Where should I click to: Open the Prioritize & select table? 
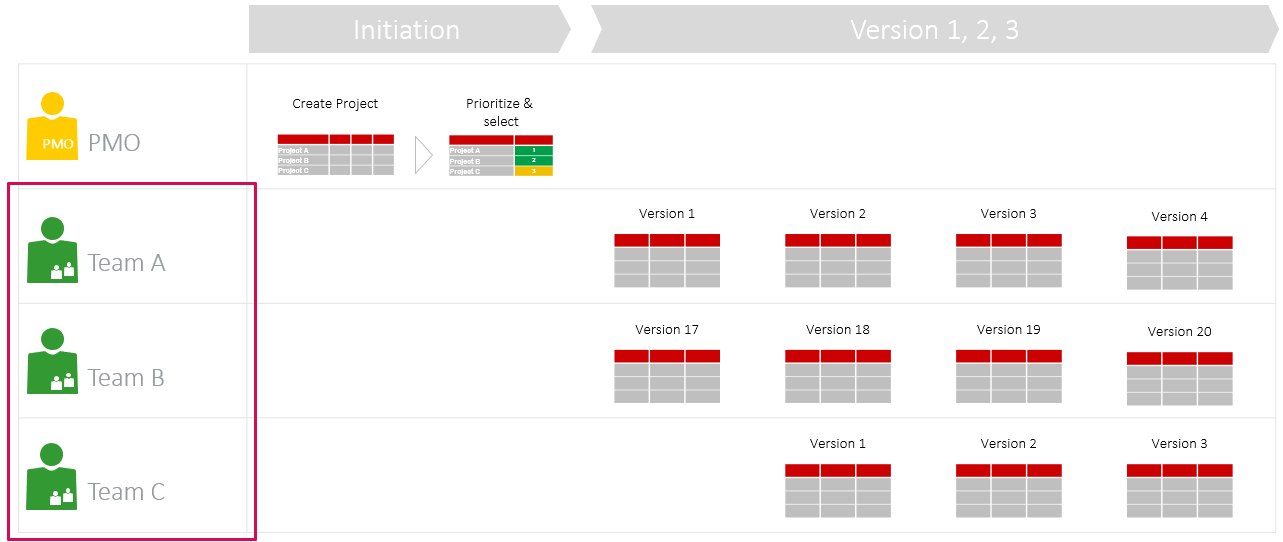pos(500,155)
